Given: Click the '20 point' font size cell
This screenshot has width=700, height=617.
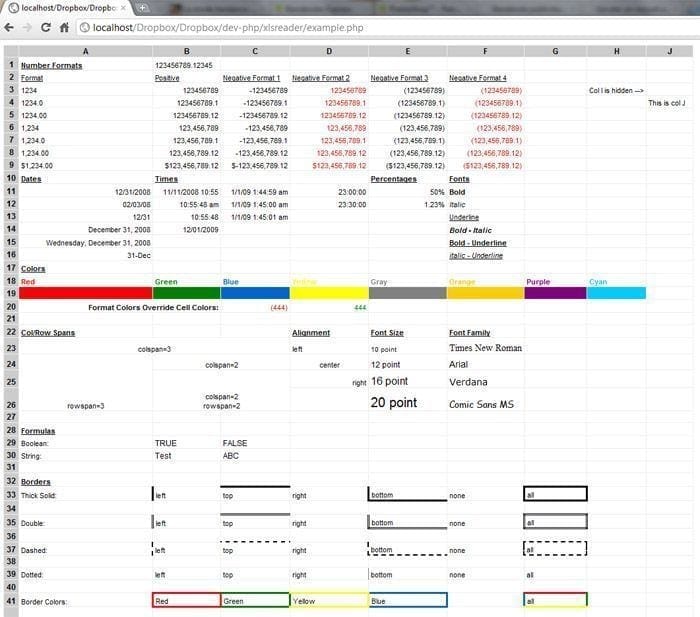Looking at the screenshot, I should click(394, 403).
